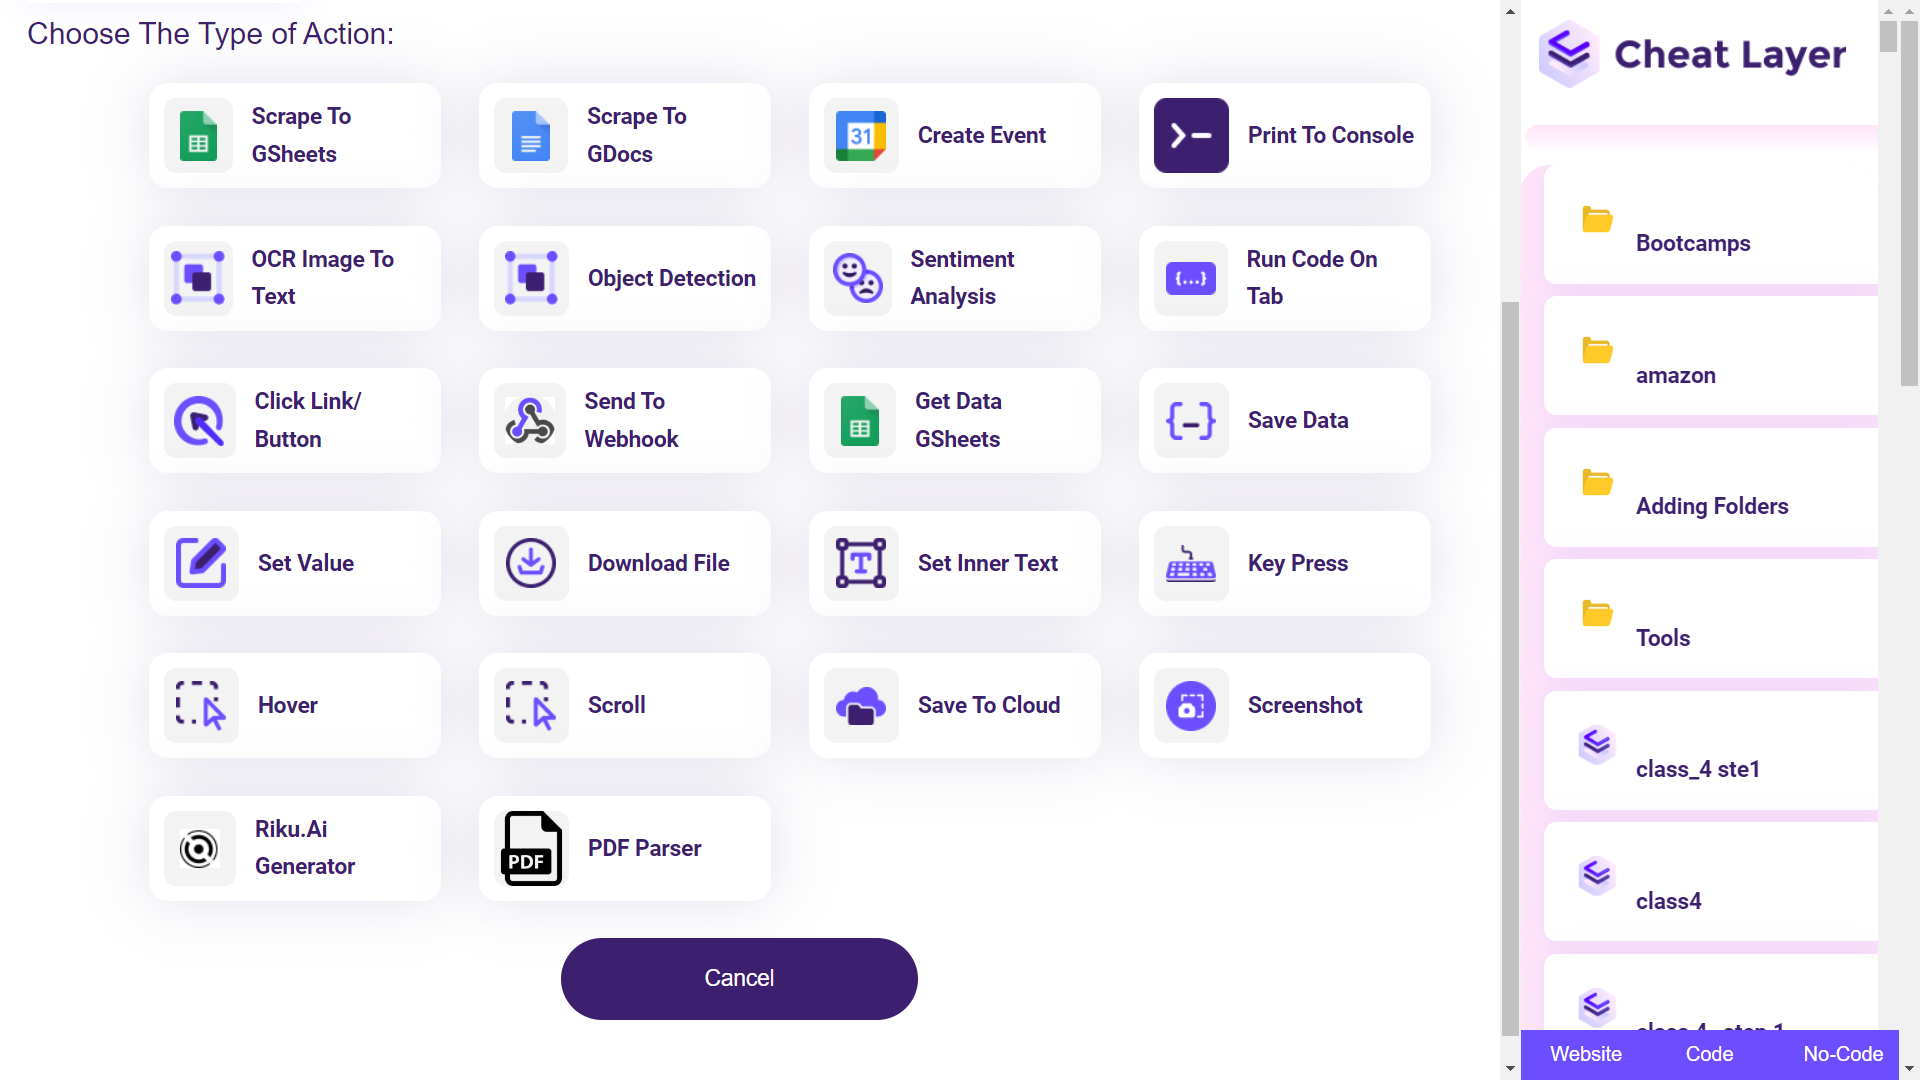Select the Screenshot action

(x=1286, y=705)
